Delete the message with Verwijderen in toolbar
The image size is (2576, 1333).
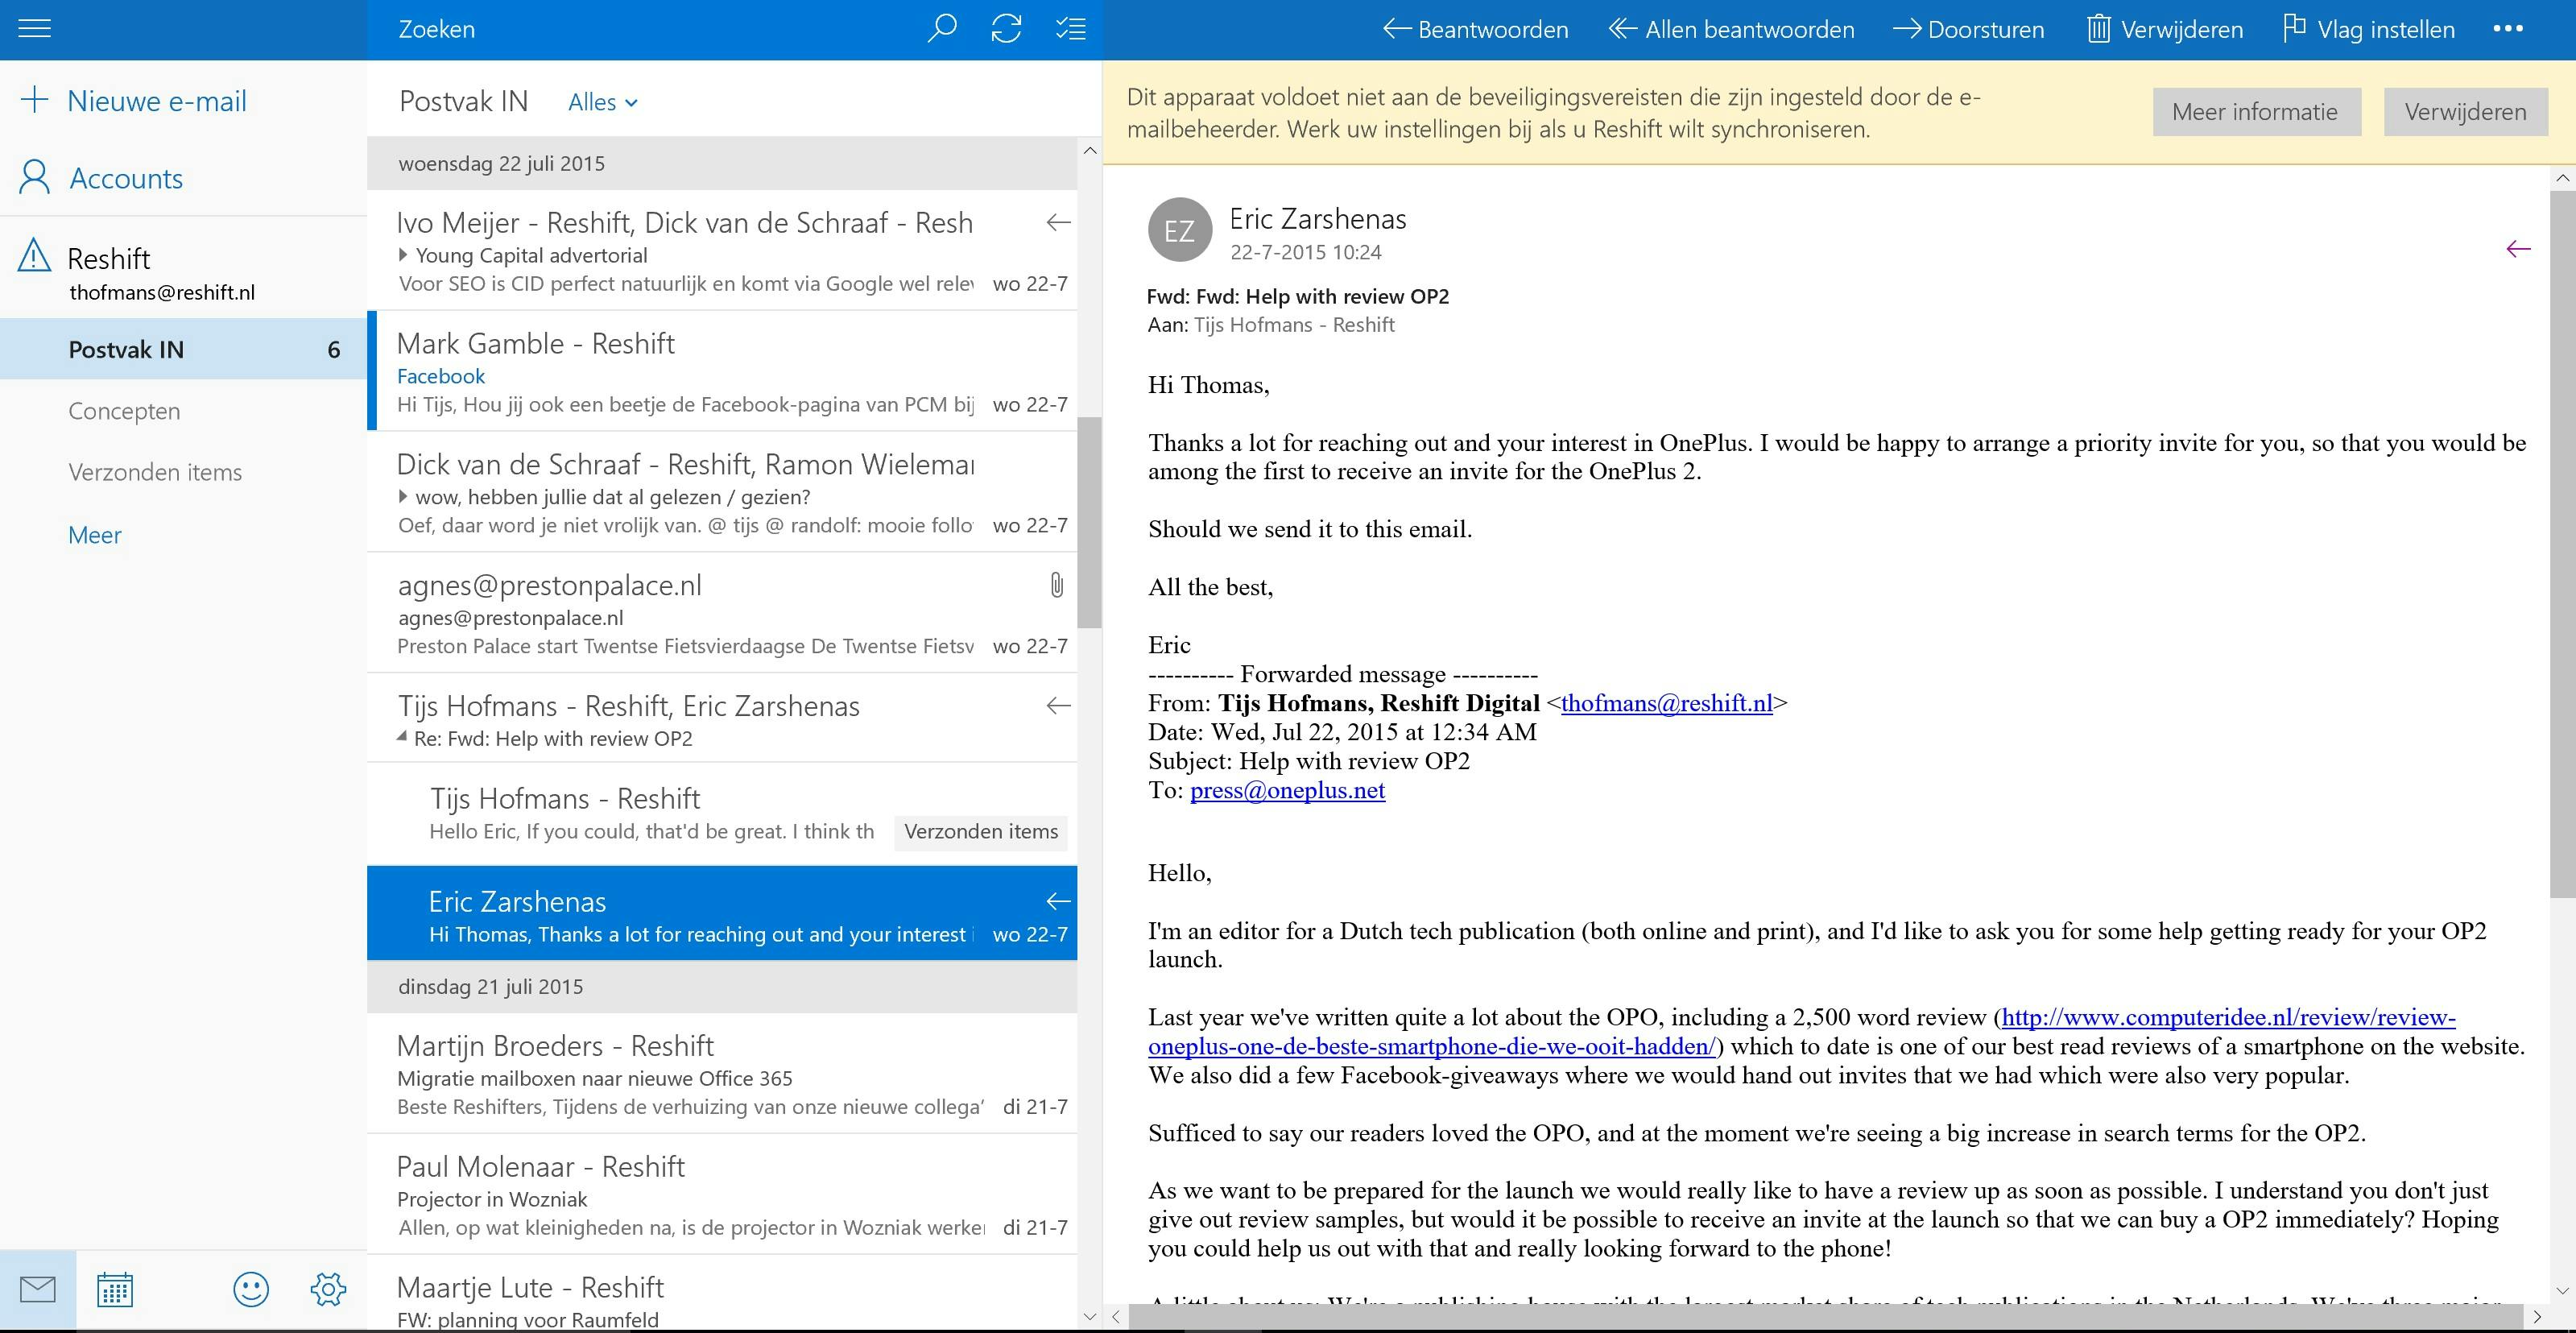click(2165, 29)
